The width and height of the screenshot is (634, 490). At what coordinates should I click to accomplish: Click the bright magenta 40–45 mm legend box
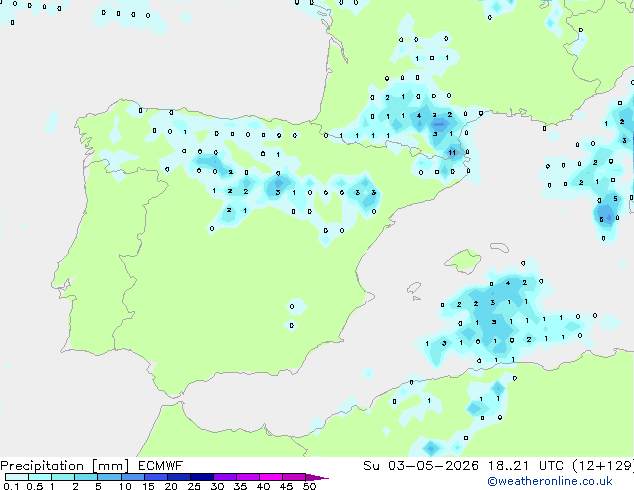(x=271, y=477)
